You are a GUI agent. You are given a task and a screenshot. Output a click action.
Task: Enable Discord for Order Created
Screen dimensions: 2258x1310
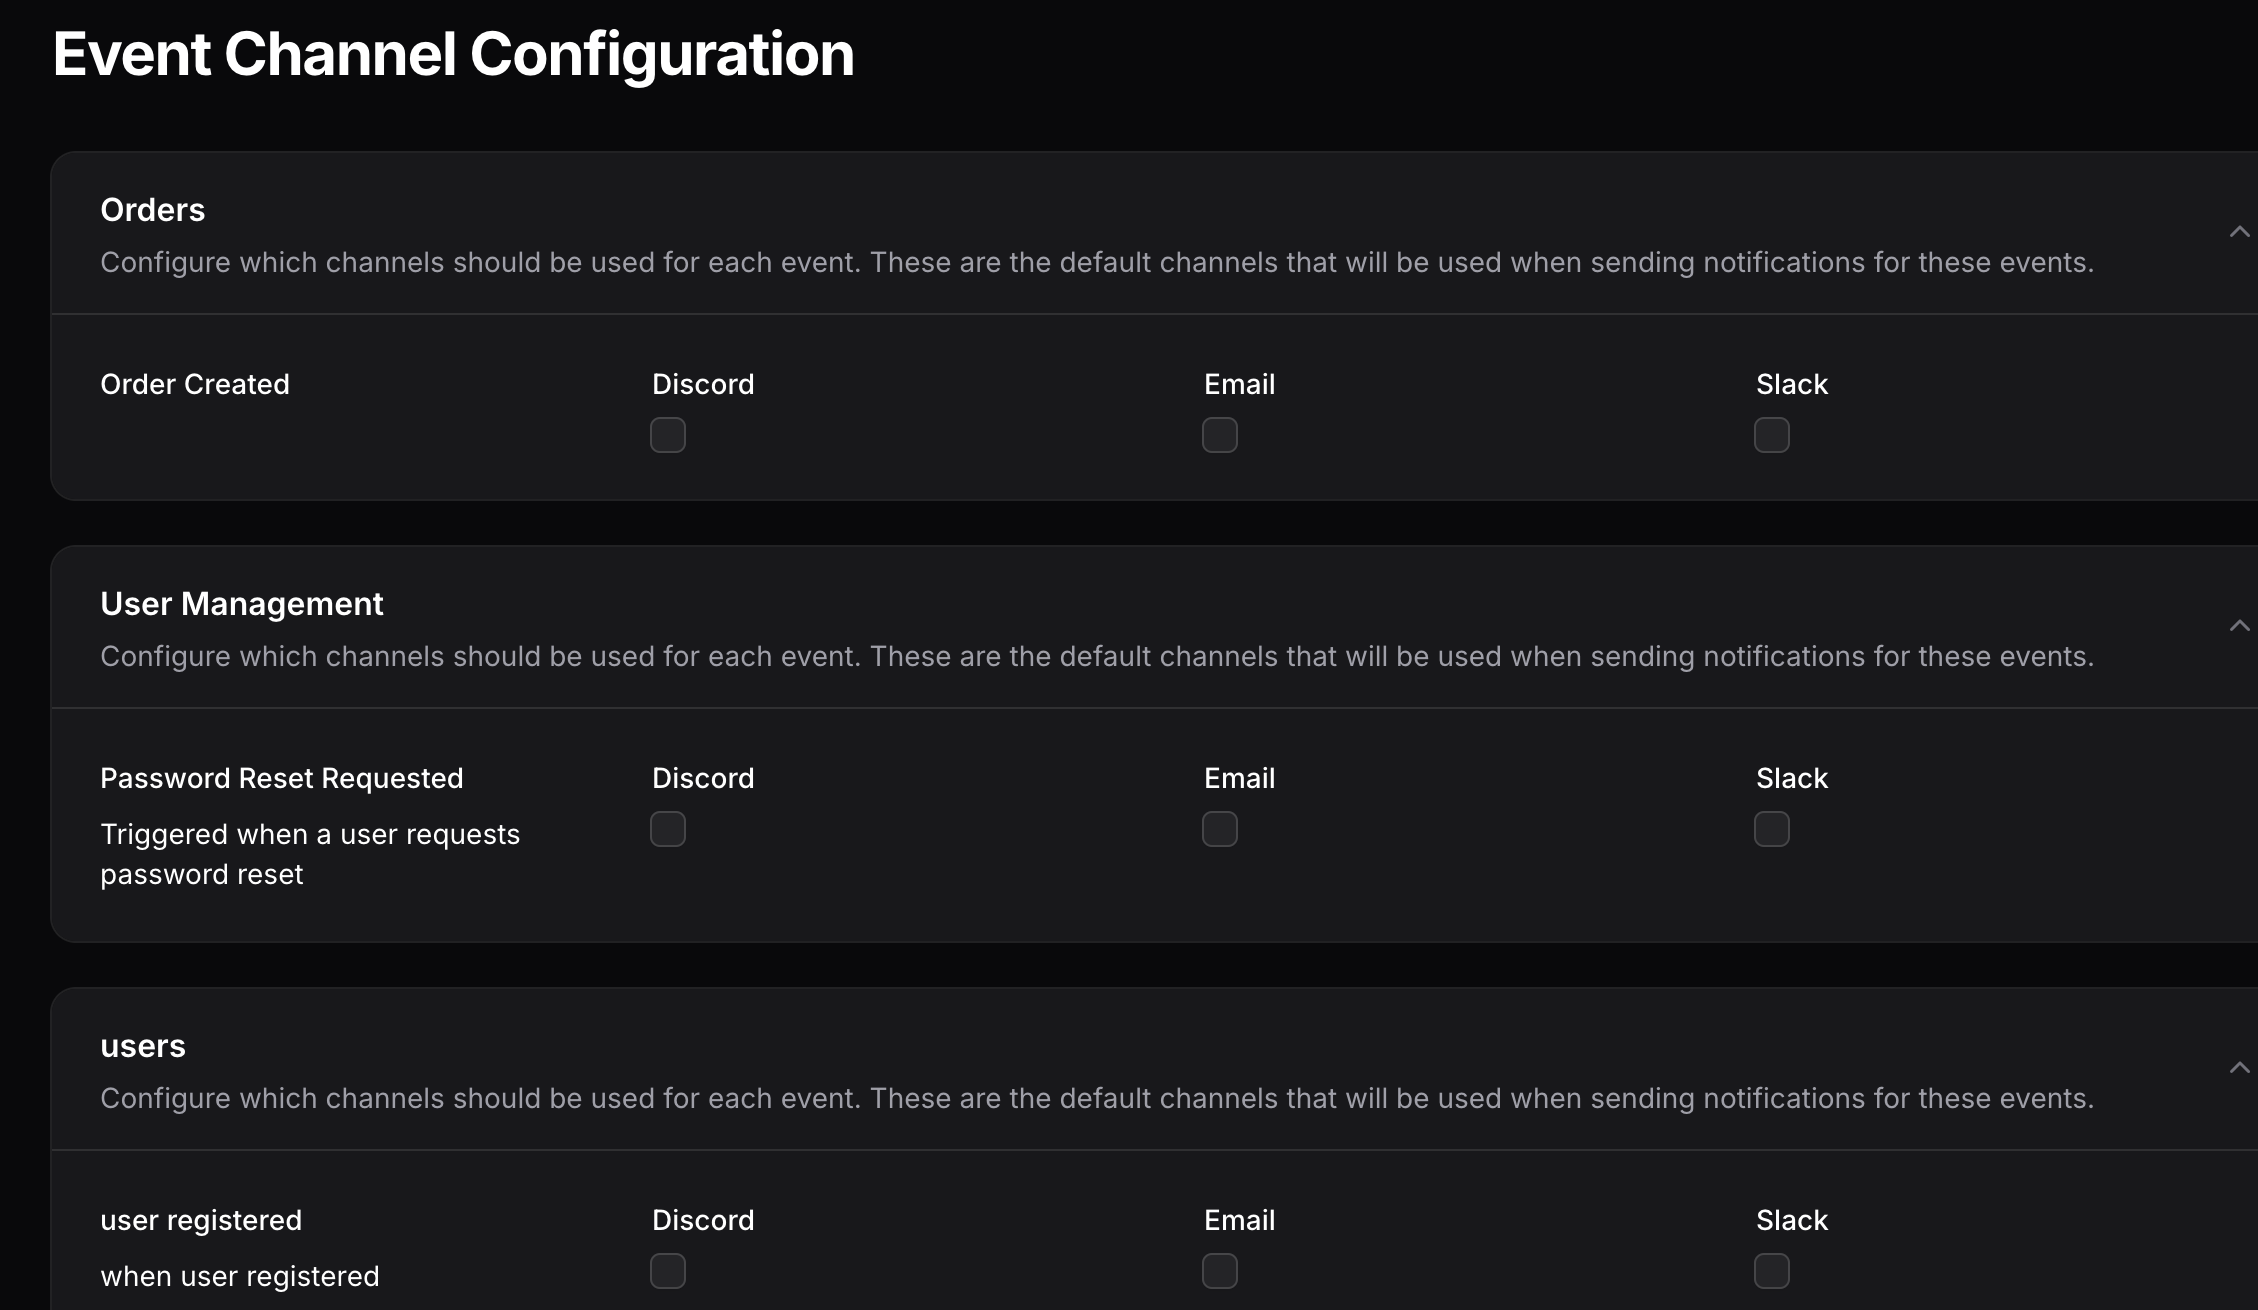coord(668,435)
